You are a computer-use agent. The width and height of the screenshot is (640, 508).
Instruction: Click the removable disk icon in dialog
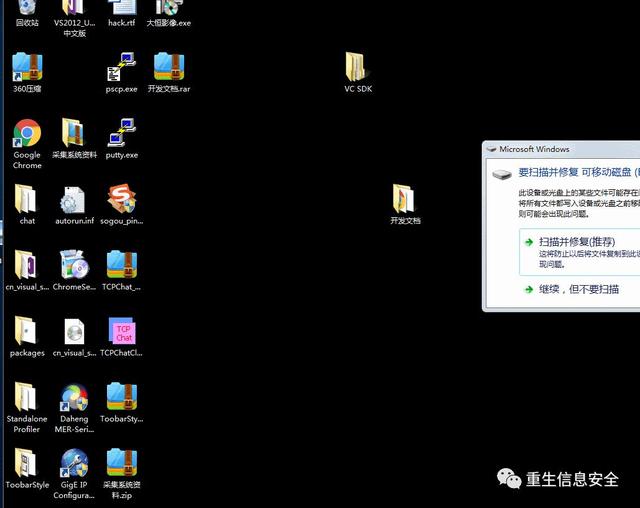(x=502, y=175)
